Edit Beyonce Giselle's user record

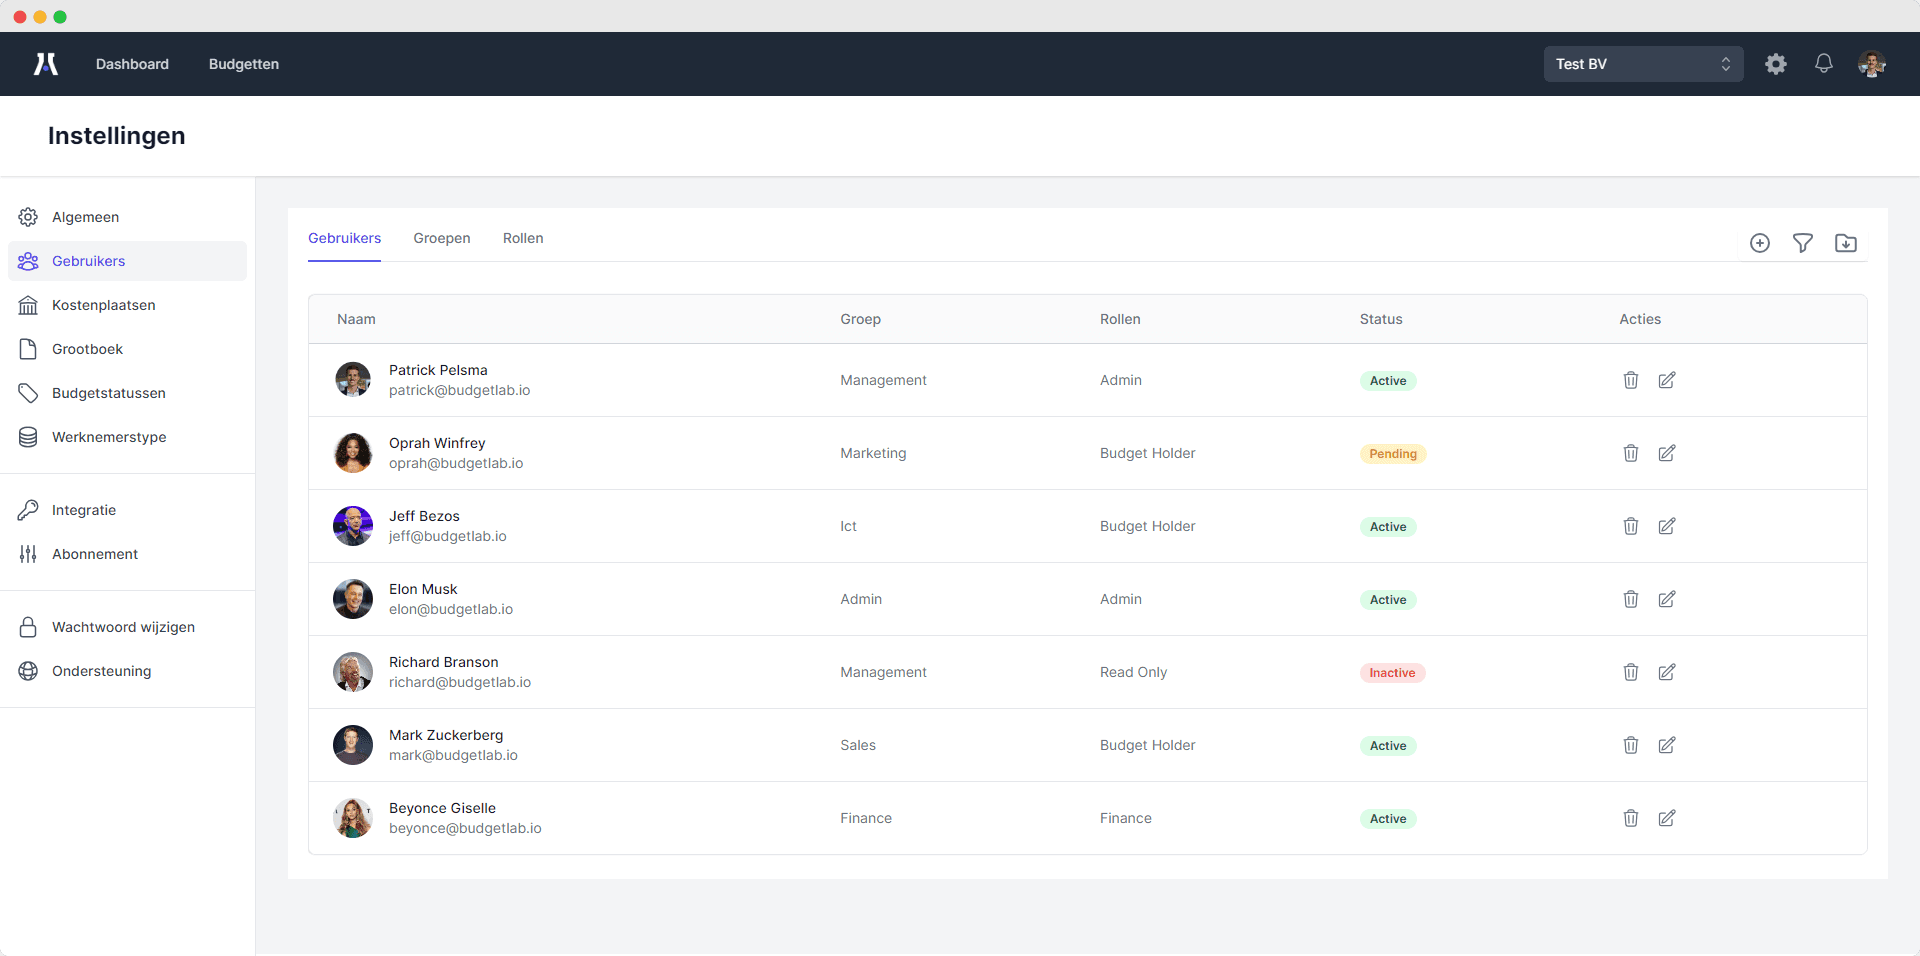pos(1667,818)
